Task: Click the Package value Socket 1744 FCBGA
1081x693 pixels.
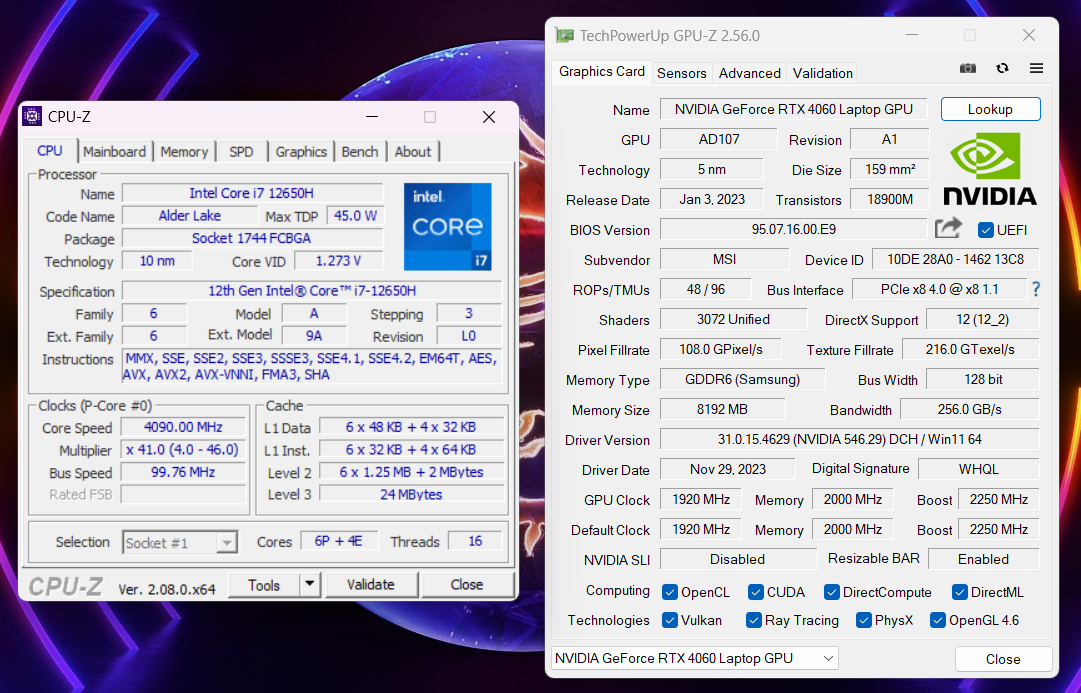Action: [252, 239]
